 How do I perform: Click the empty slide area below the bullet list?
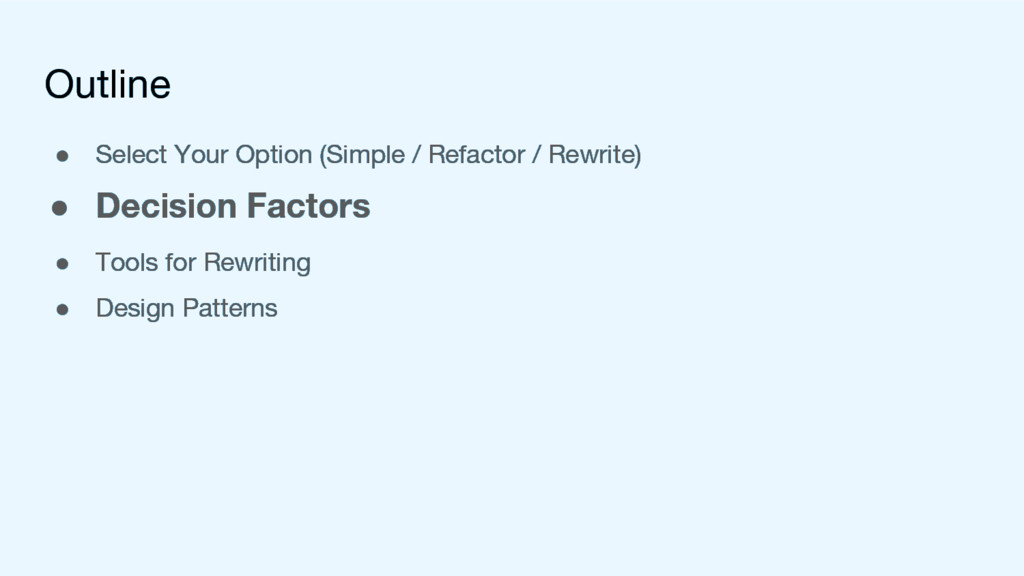(512, 450)
